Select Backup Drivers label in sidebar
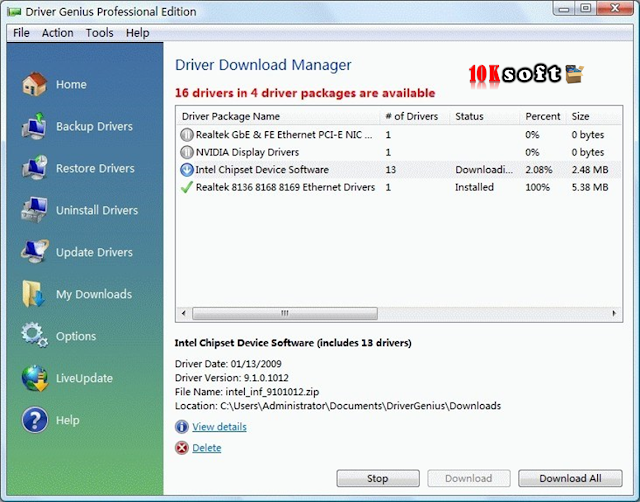640x502 pixels. [94, 127]
